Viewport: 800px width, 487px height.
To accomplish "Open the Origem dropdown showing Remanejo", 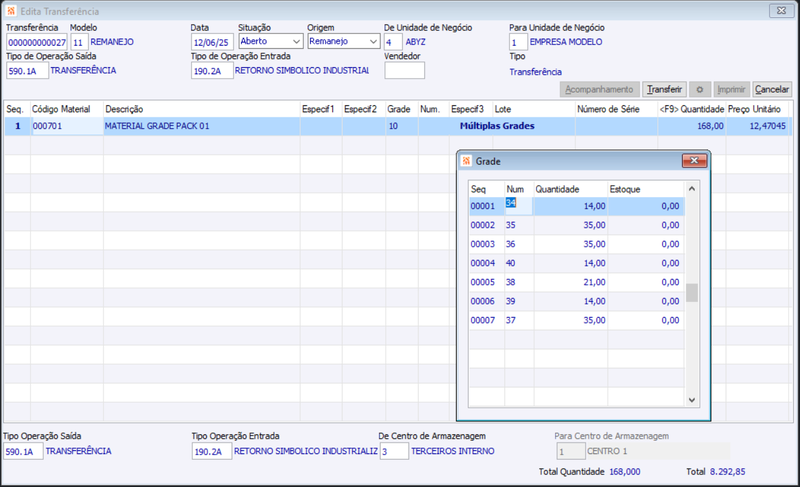I will coord(344,41).
